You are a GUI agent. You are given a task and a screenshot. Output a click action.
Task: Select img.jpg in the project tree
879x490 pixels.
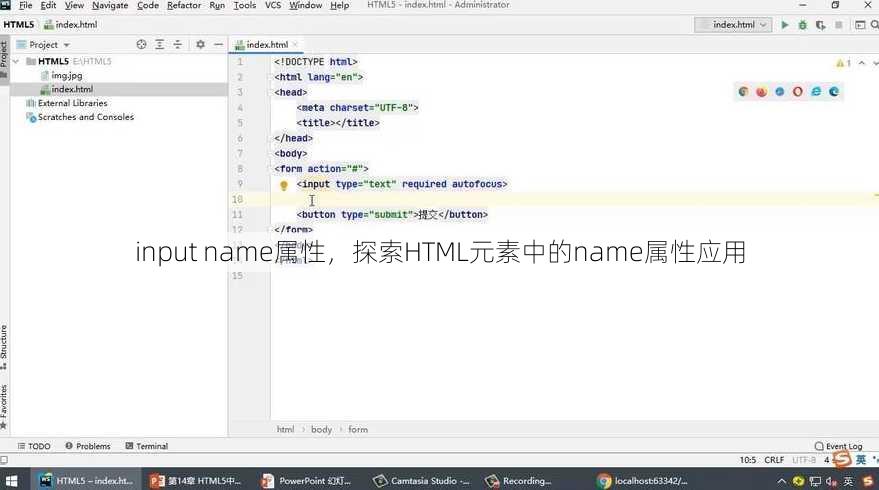[x=67, y=75]
